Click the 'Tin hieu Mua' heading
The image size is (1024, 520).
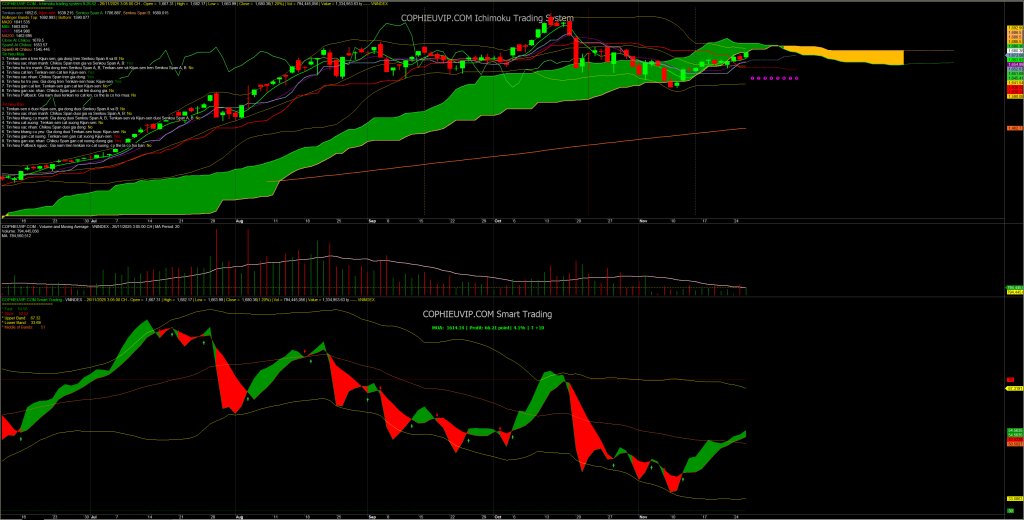pos(14,54)
